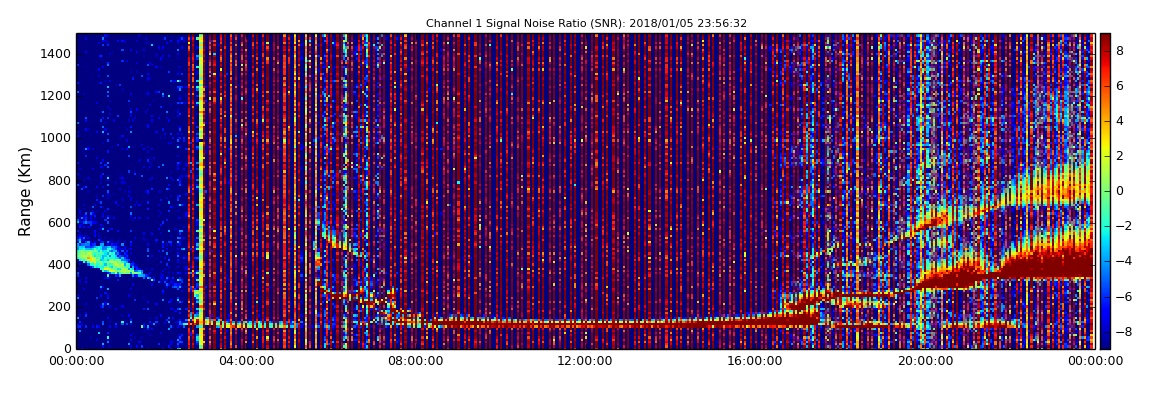1150x407 pixels.
Task: Click the 'Range (Km)' y-axis label
Action: [x=25, y=191]
